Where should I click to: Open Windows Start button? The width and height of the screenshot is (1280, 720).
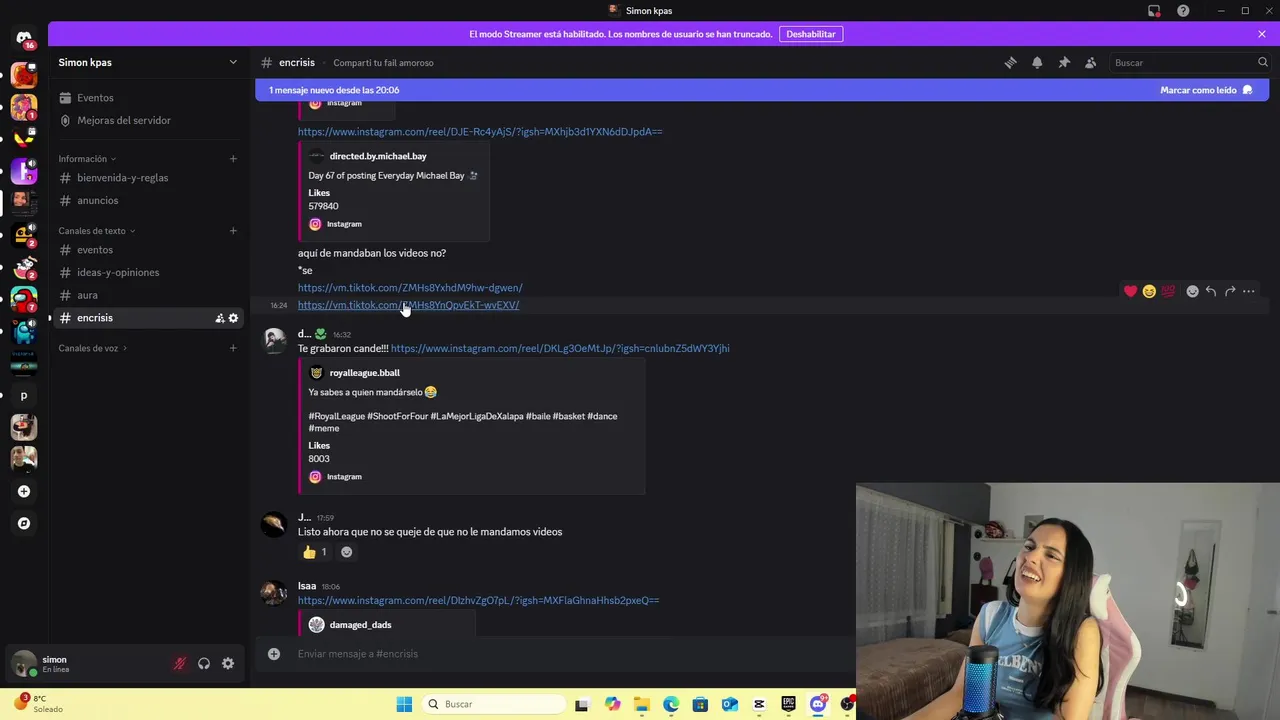coord(404,704)
